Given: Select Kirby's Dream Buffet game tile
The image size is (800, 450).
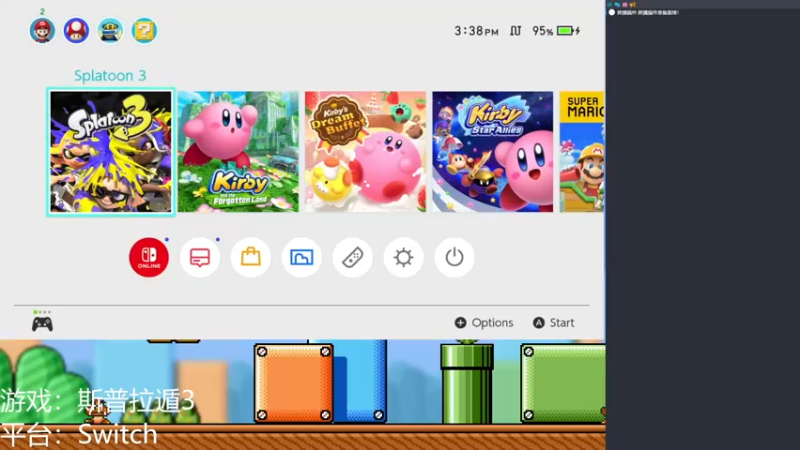Looking at the screenshot, I should pyautogui.click(x=365, y=152).
